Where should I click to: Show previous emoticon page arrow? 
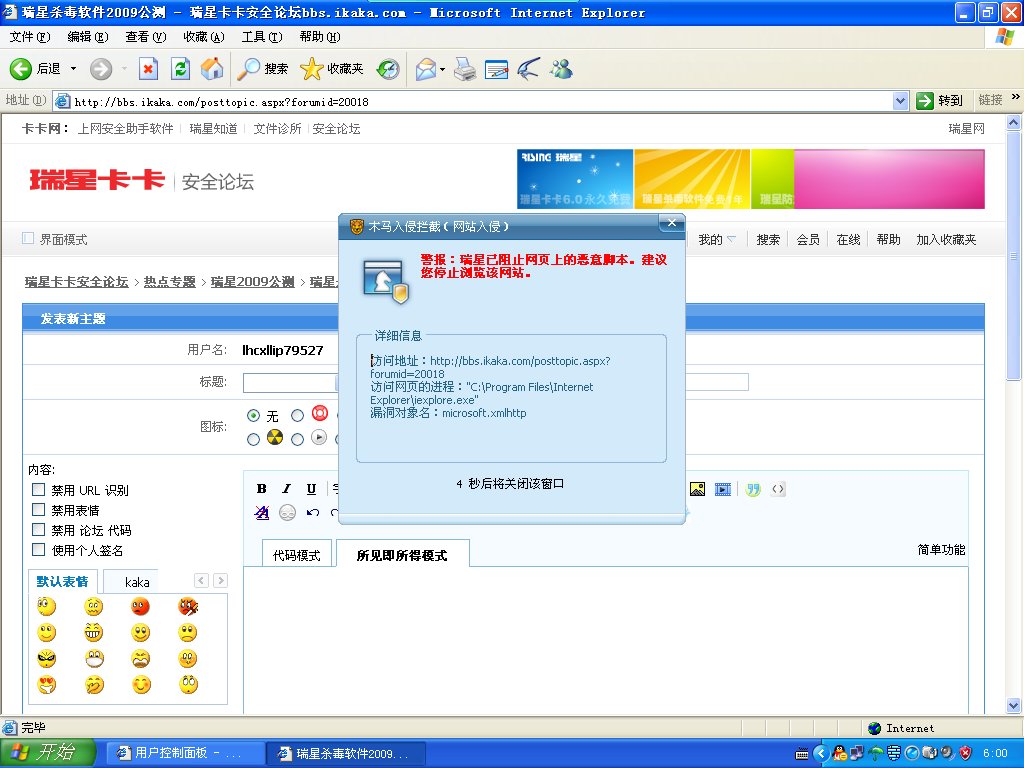pyautogui.click(x=201, y=580)
